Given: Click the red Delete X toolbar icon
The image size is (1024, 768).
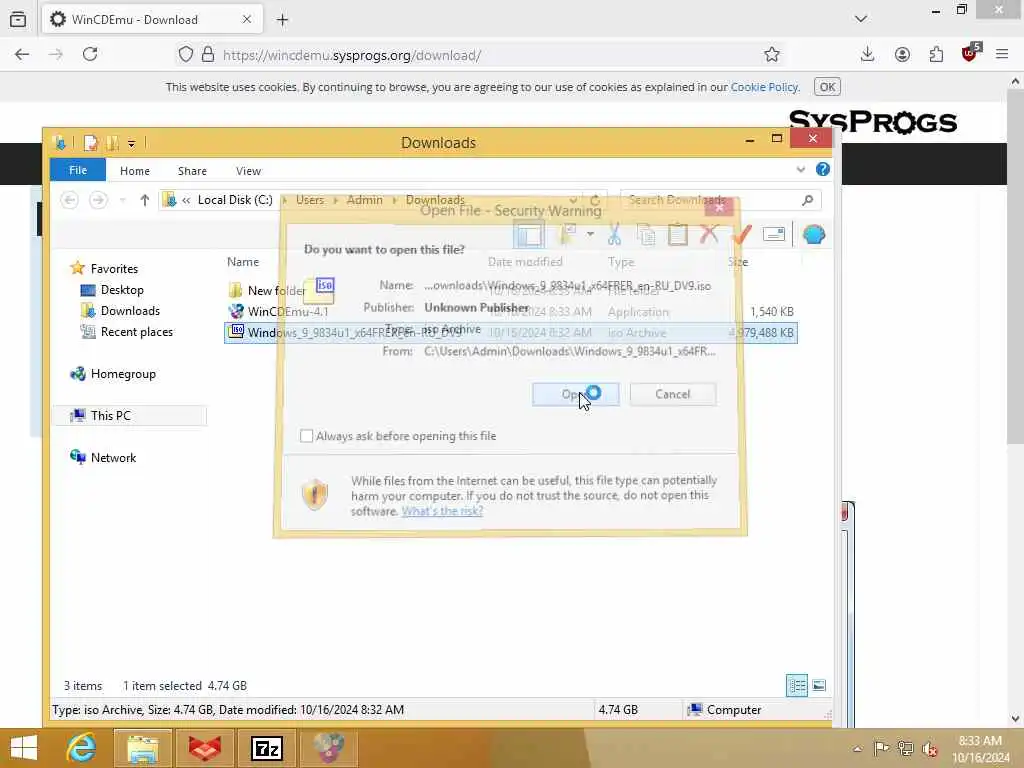Looking at the screenshot, I should pos(709,234).
